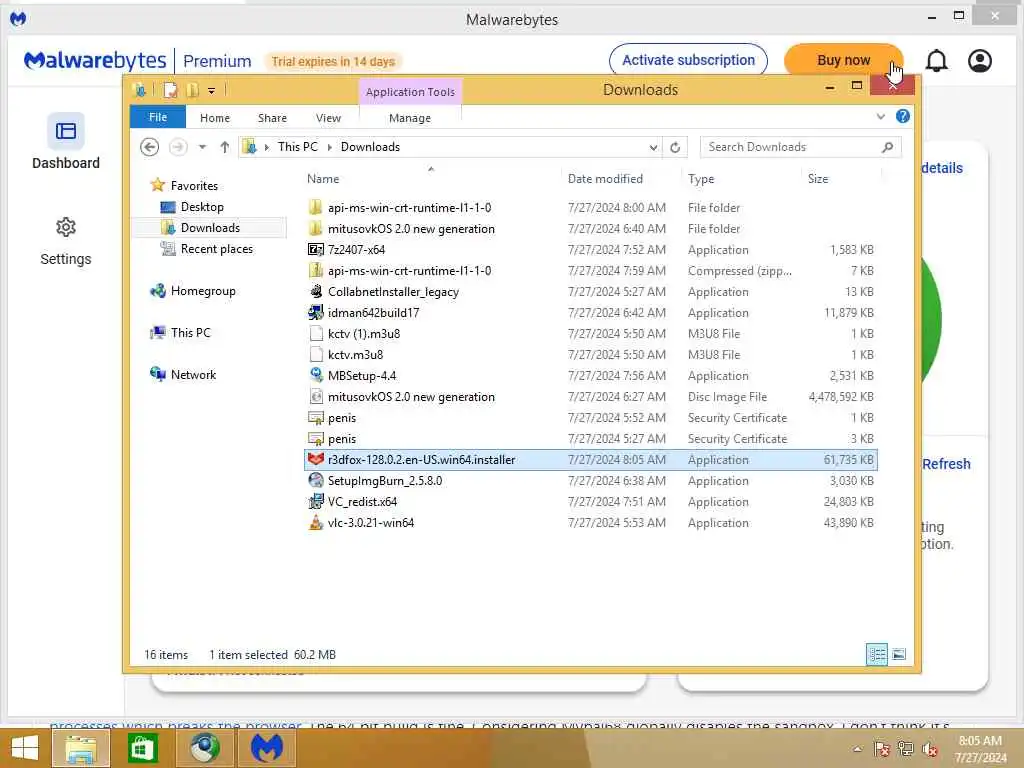Click Activate subscription button
The height and width of the screenshot is (768, 1024).
click(688, 60)
